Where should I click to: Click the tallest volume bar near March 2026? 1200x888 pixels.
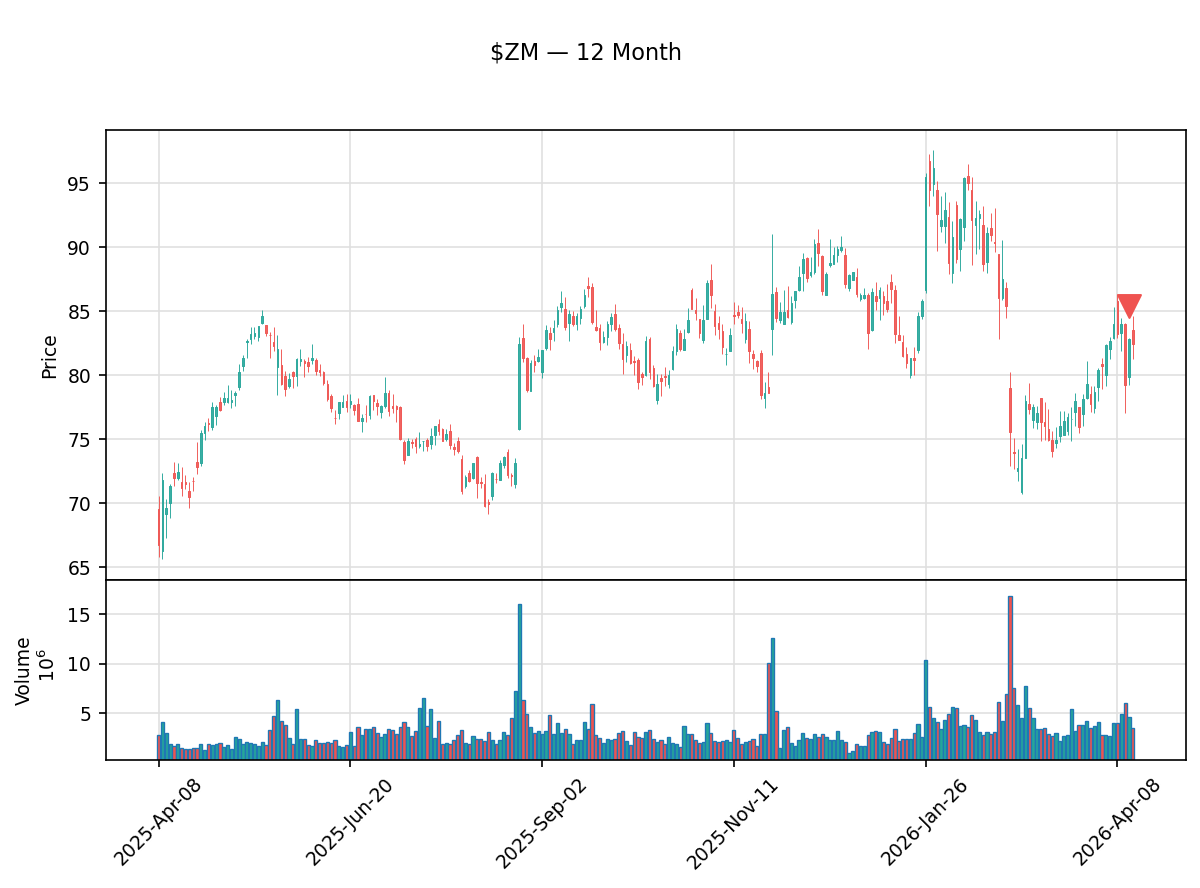[x=1010, y=678]
